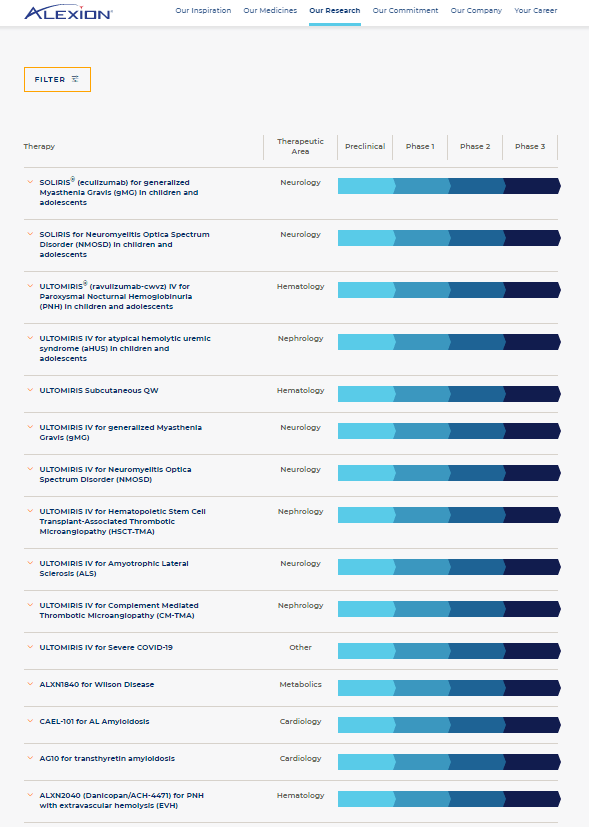The width and height of the screenshot is (589, 827).
Task: Expand the ALXN1840 for Wilson Disease chevron
Action: coord(29,684)
